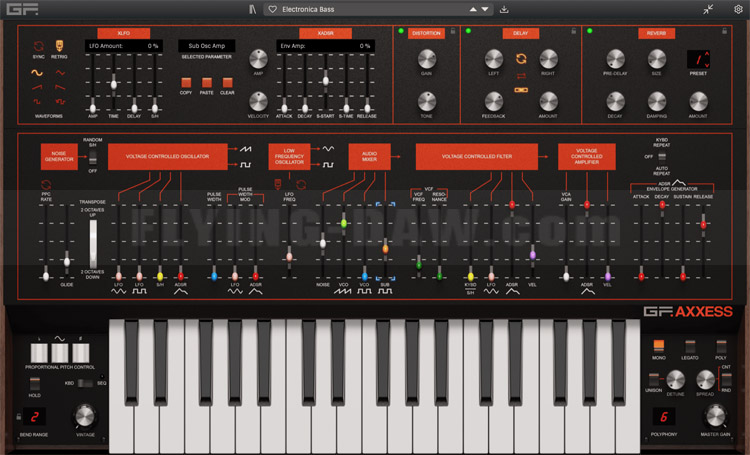This screenshot has height=455, width=750.
Task: Click the Delay lock icon
Action: 574,31
